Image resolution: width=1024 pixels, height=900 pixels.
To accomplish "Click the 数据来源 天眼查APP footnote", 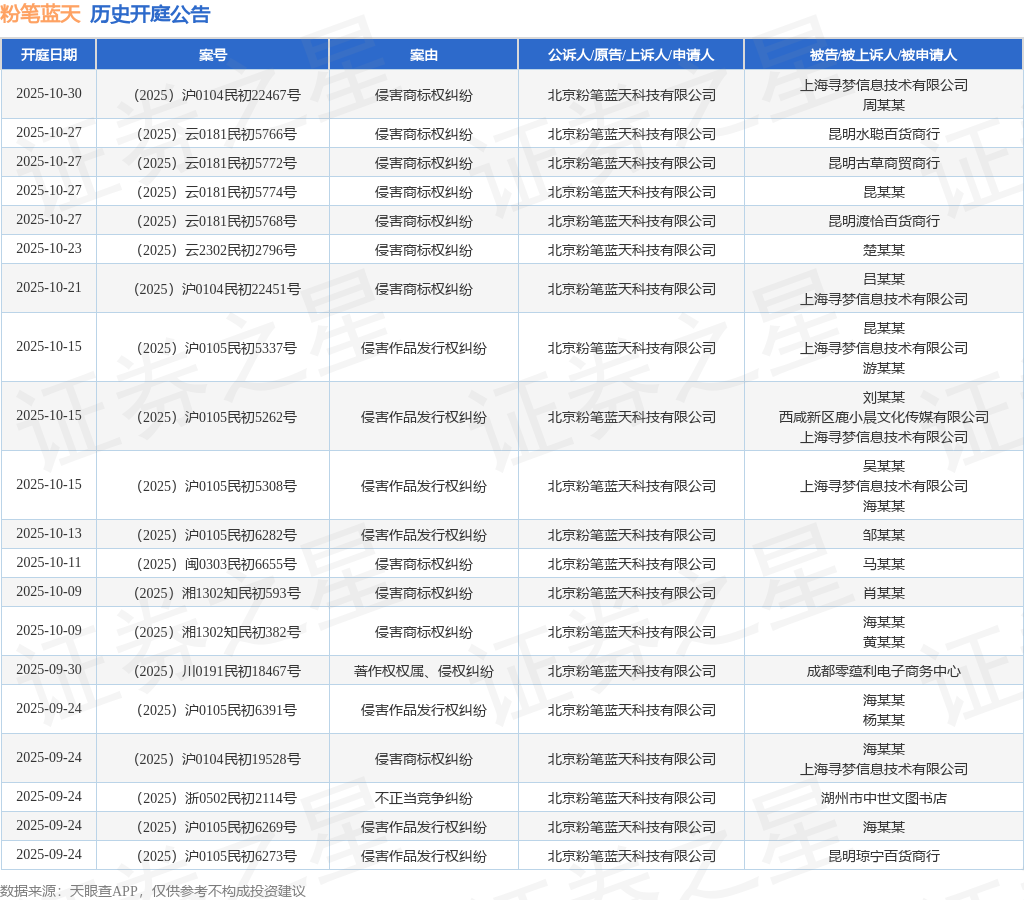I will 153,891.
